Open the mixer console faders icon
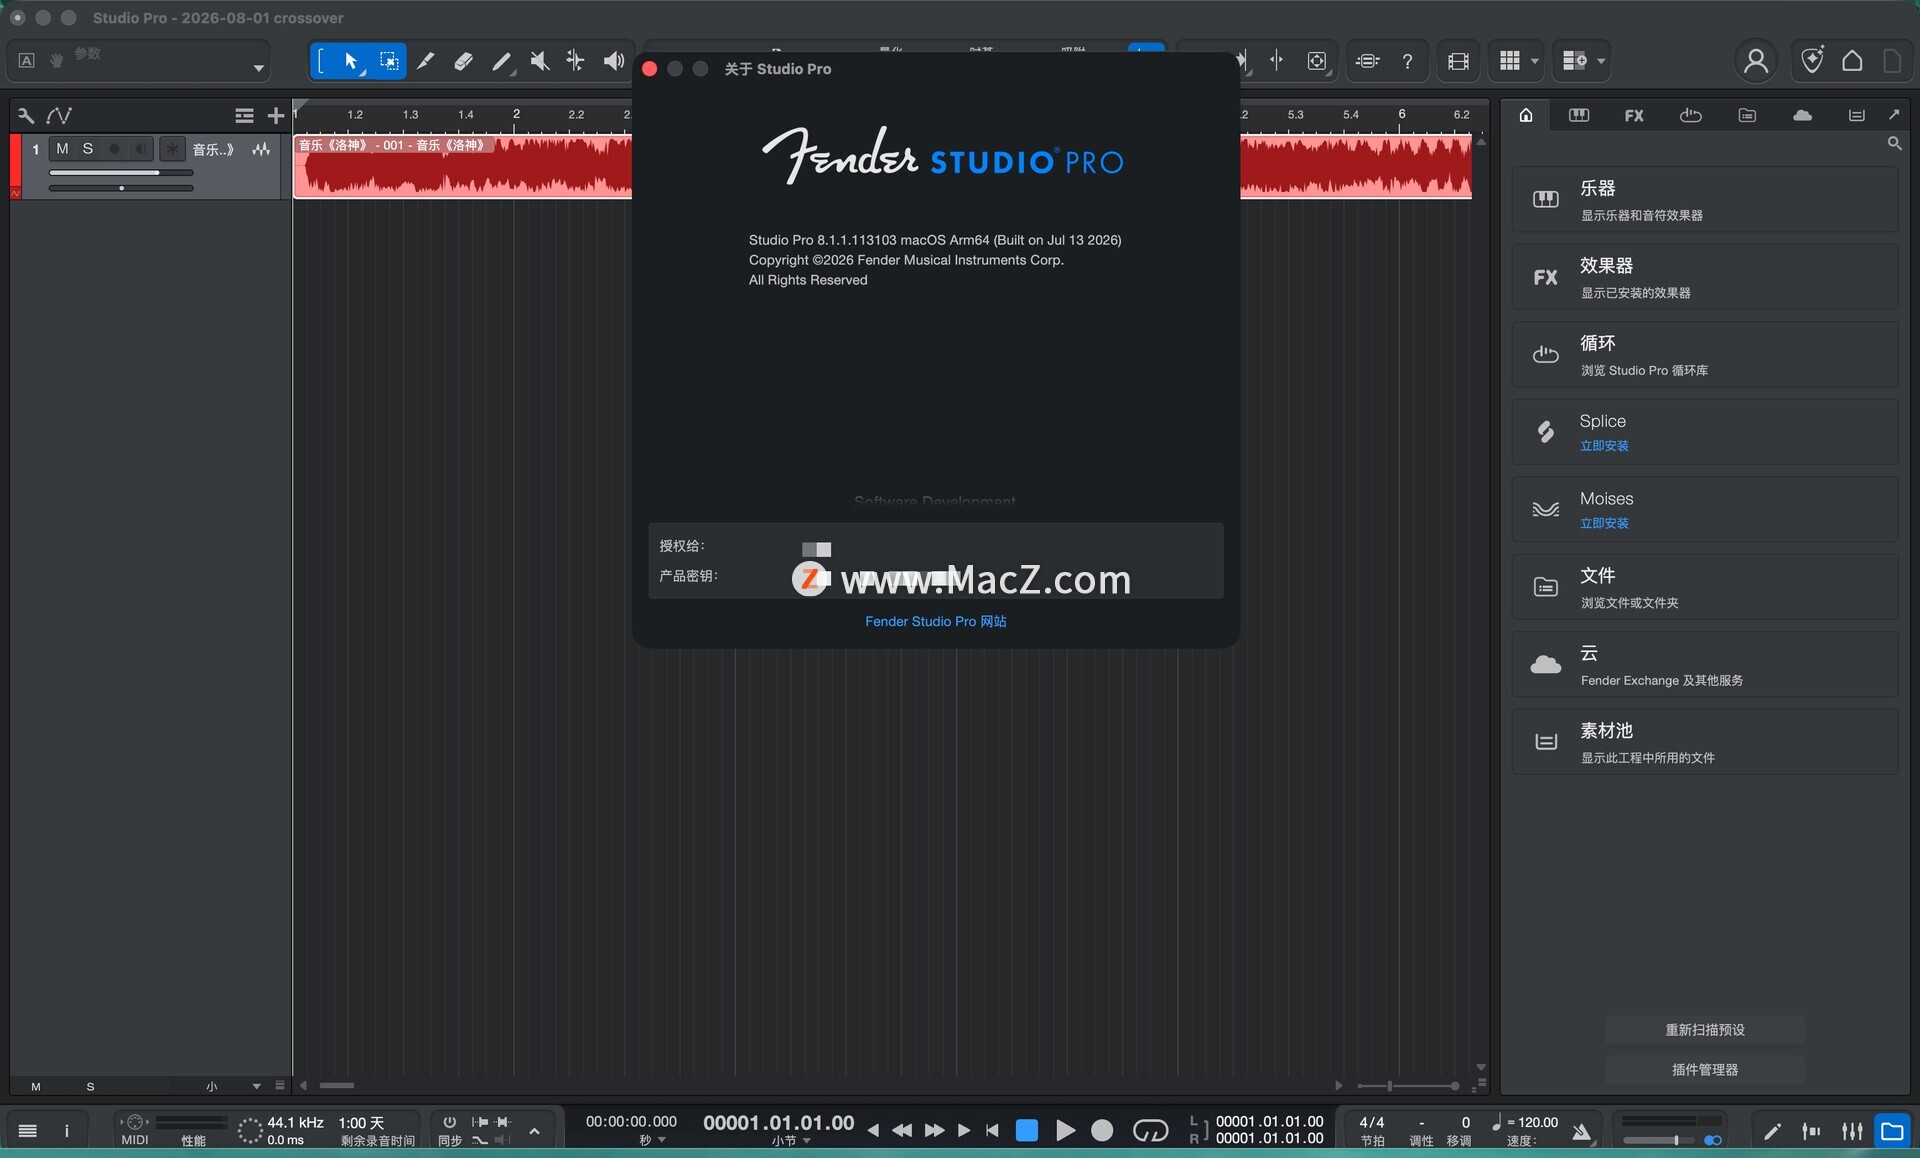This screenshot has height=1158, width=1920. click(1852, 1131)
